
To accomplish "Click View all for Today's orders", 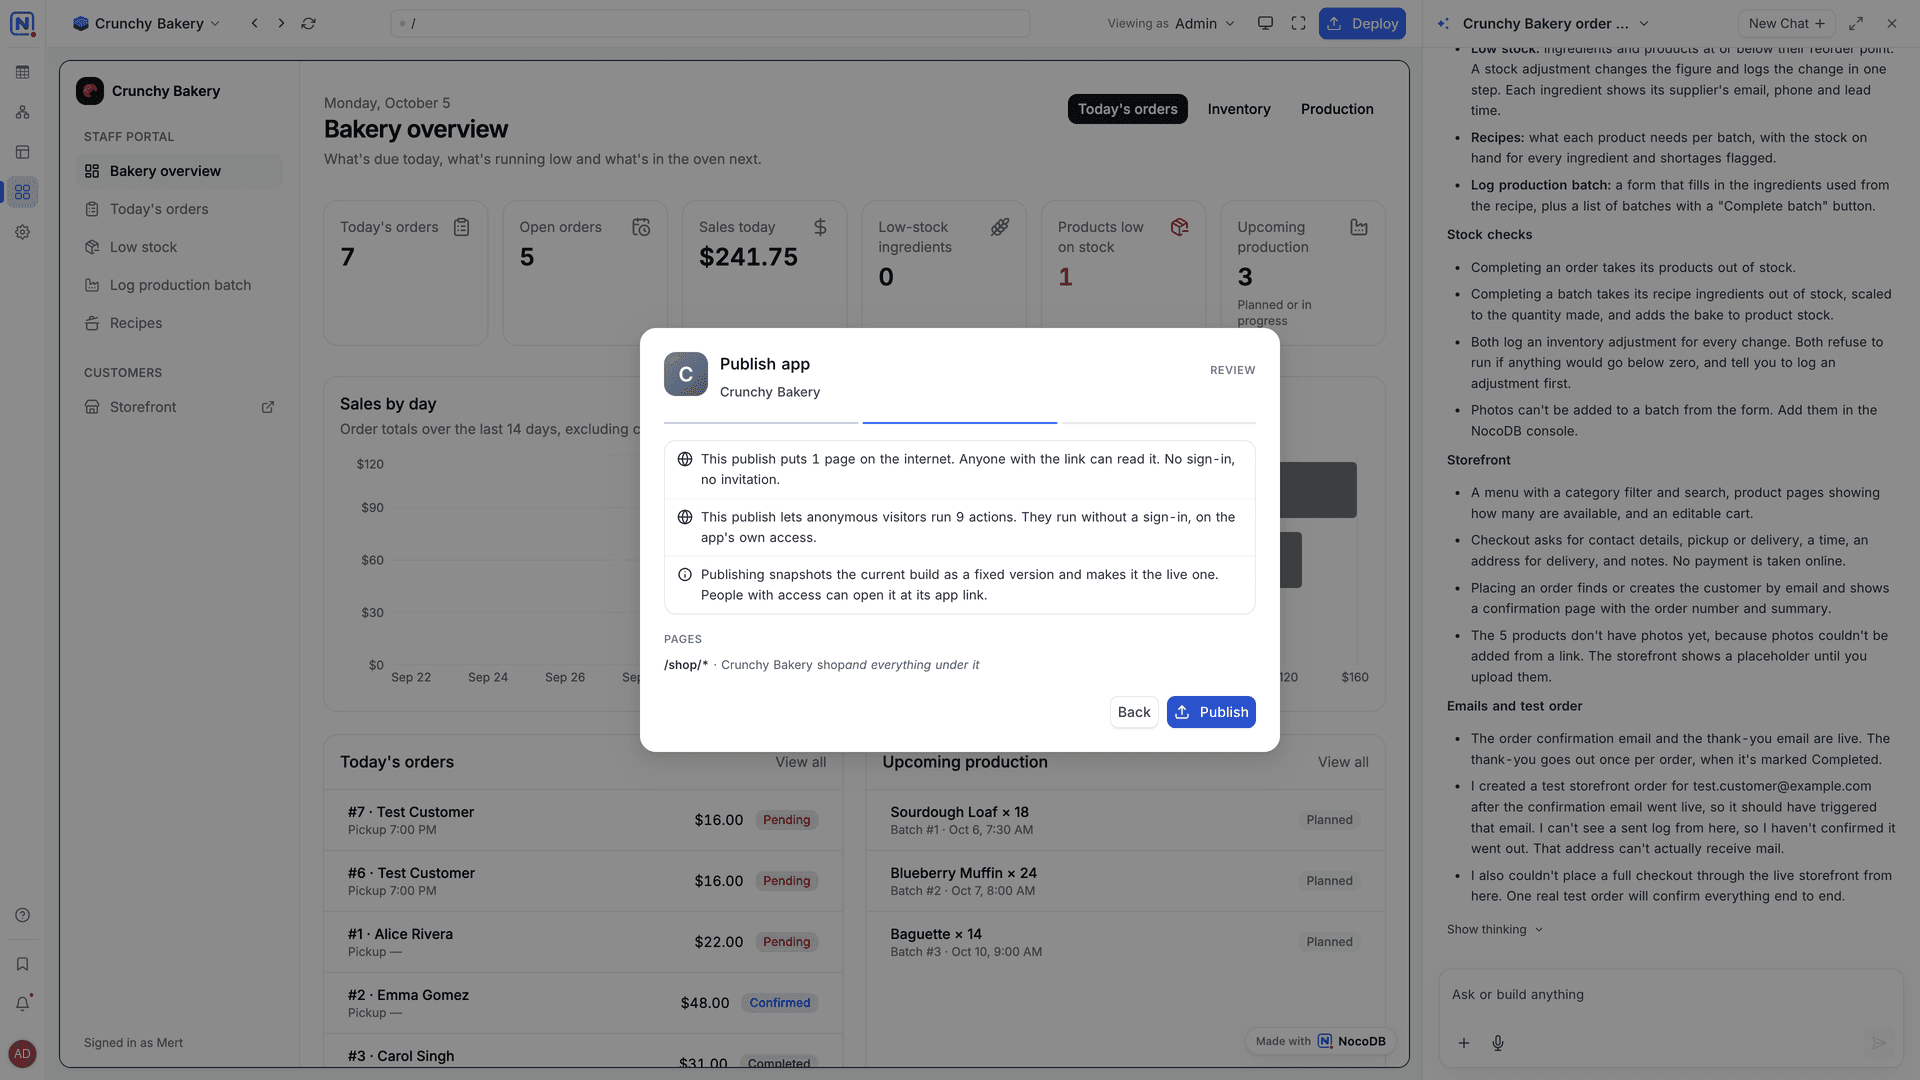I will coord(801,762).
